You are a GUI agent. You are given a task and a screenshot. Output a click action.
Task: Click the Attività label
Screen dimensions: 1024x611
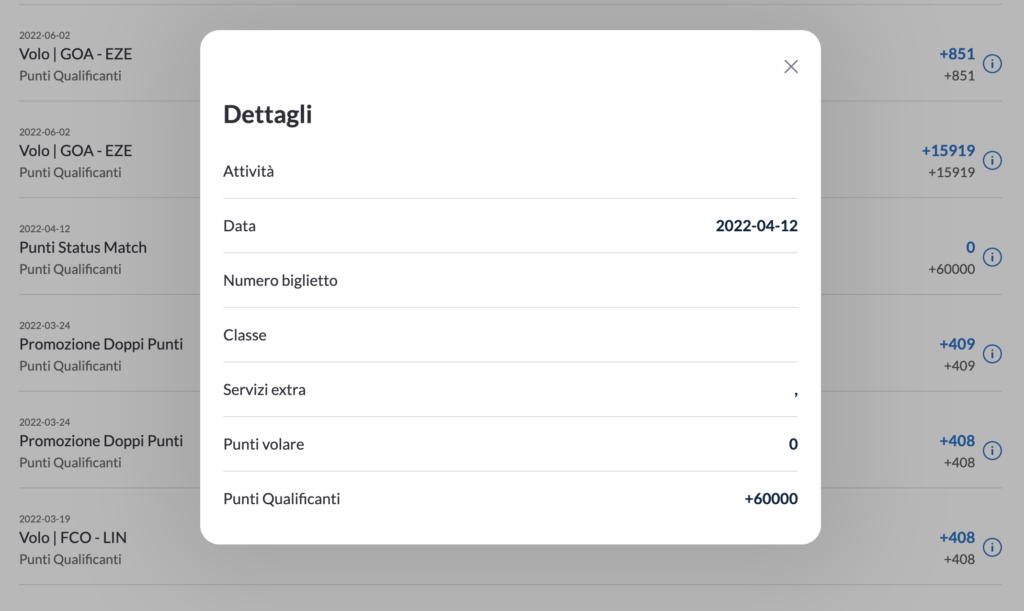(249, 171)
